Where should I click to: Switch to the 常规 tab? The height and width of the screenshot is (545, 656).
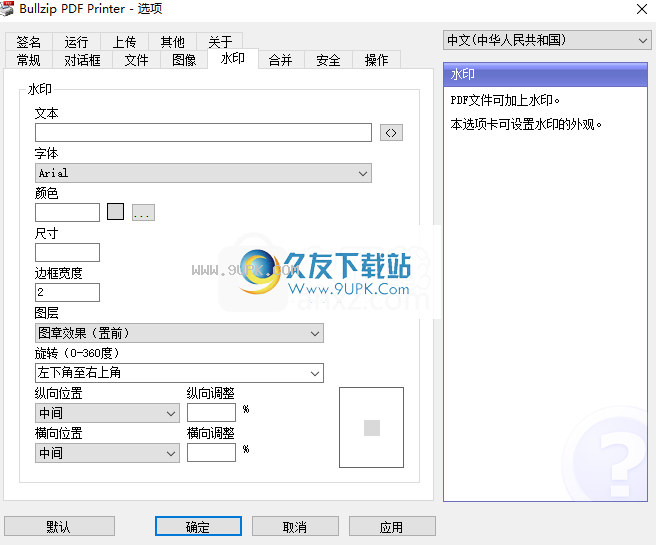(28, 60)
